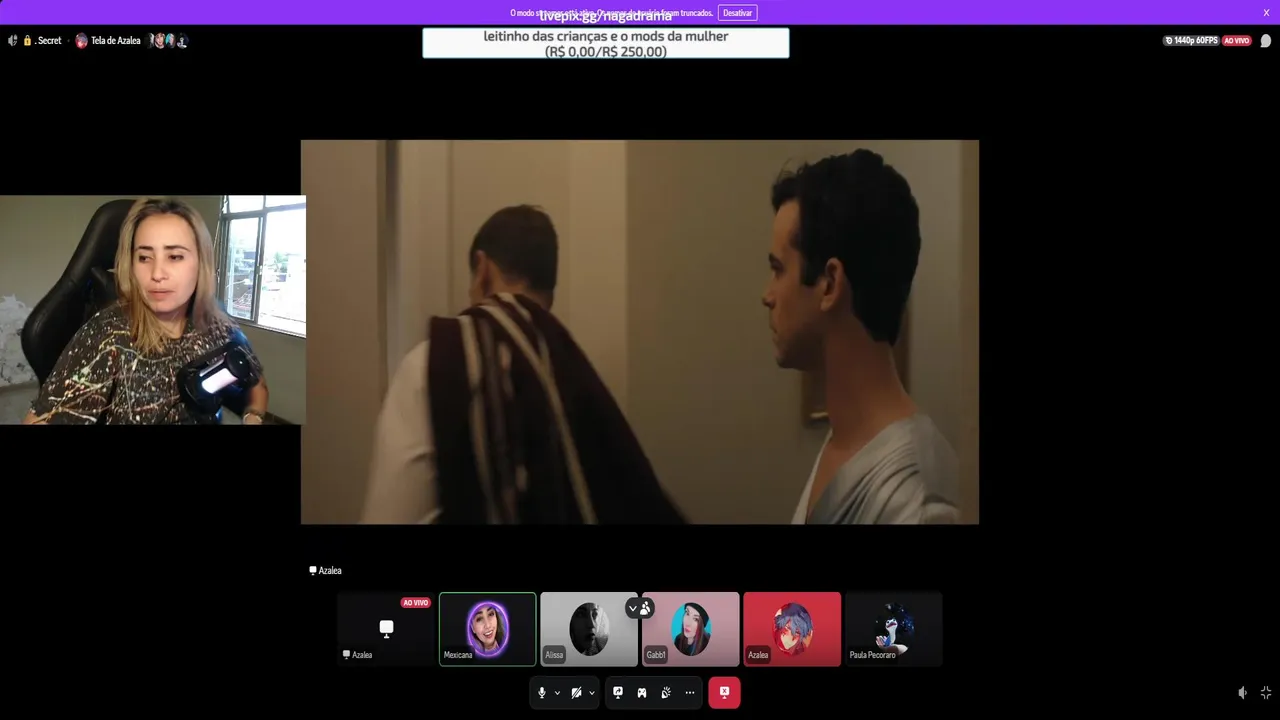Viewport: 1280px width, 720px height.
Task: Click the AO VIVO badge on Azalea tile
Action: [x=415, y=603]
